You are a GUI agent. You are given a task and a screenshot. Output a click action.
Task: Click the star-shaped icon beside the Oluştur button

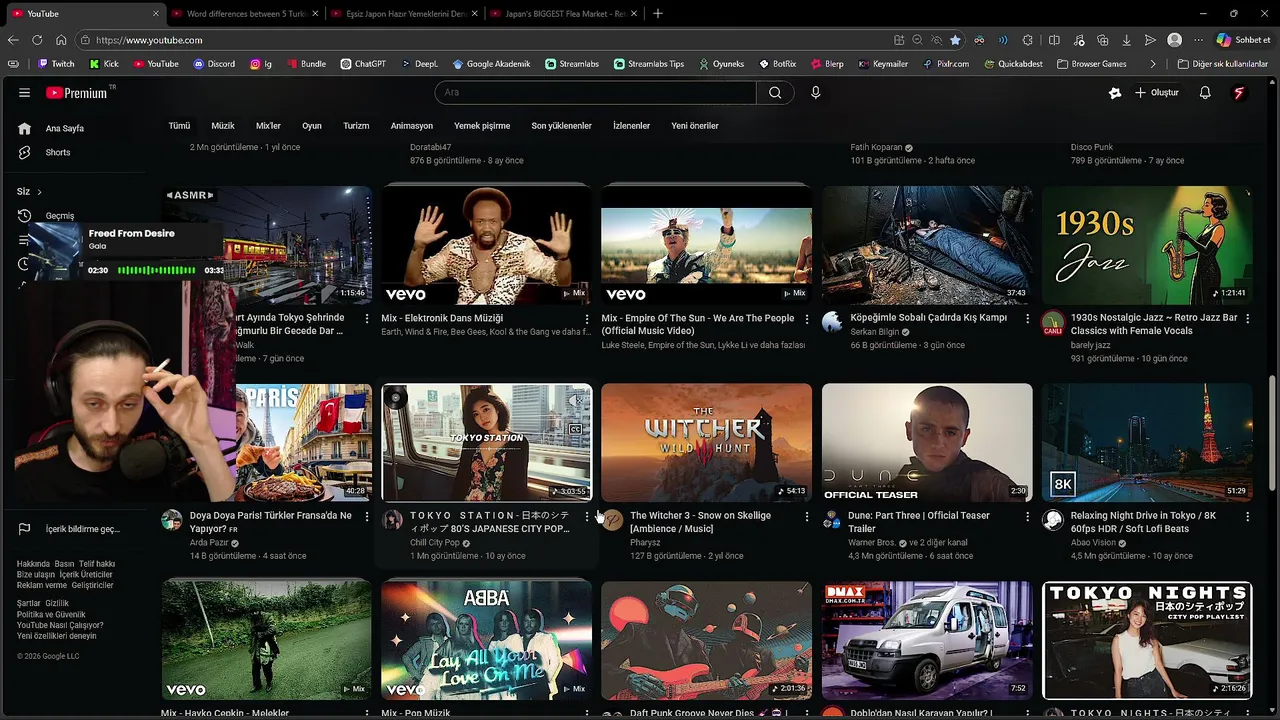point(1115,93)
